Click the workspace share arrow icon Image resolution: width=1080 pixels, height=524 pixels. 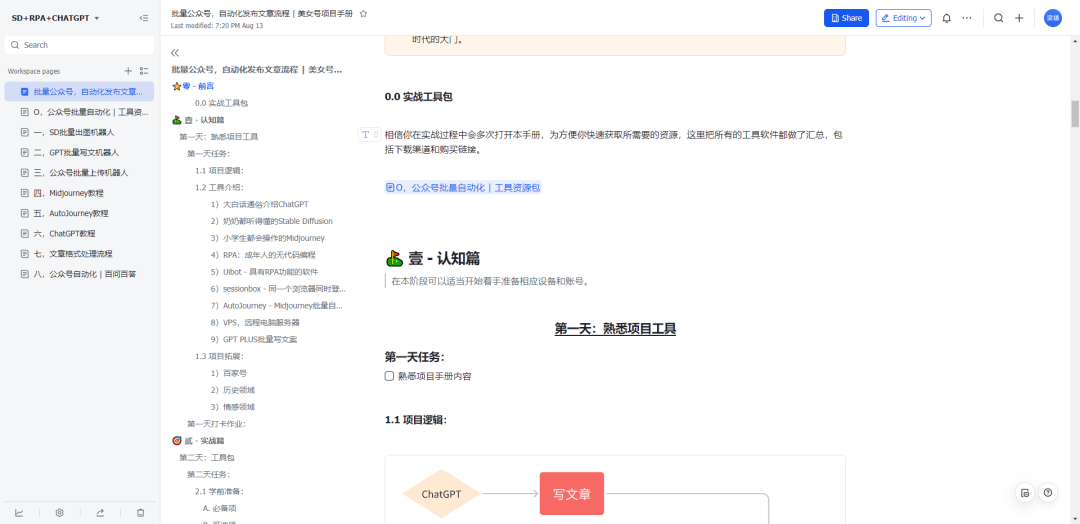100,512
